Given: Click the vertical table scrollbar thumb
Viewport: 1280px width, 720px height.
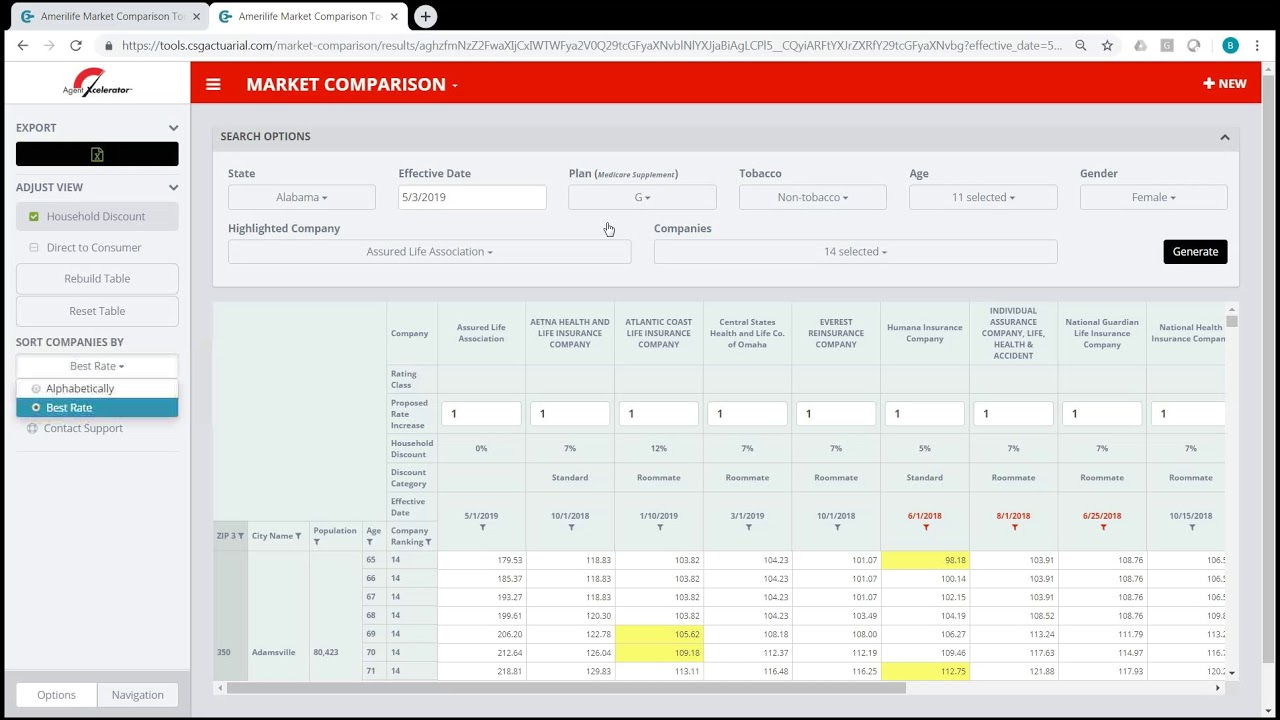Looking at the screenshot, I should coord(1232,321).
